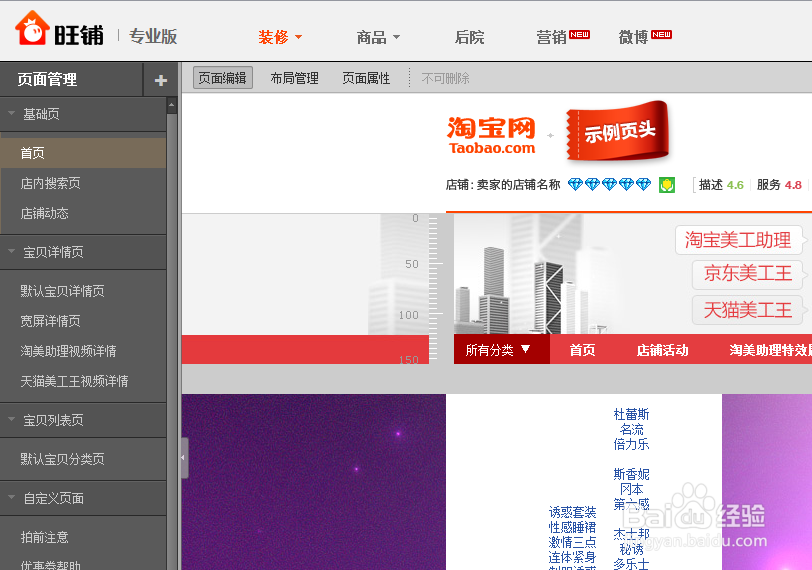Open the 营销 menu
The height and width of the screenshot is (570, 812).
coord(551,37)
